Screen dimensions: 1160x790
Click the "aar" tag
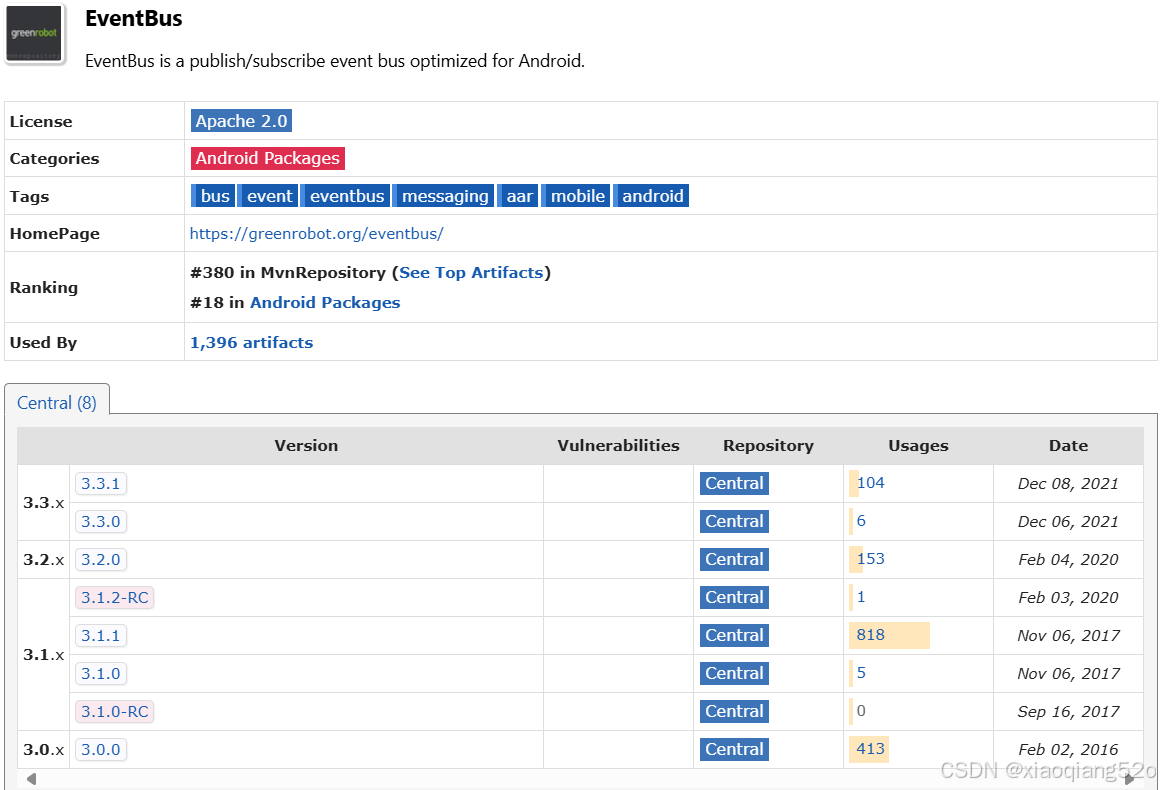pyautogui.click(x=518, y=195)
